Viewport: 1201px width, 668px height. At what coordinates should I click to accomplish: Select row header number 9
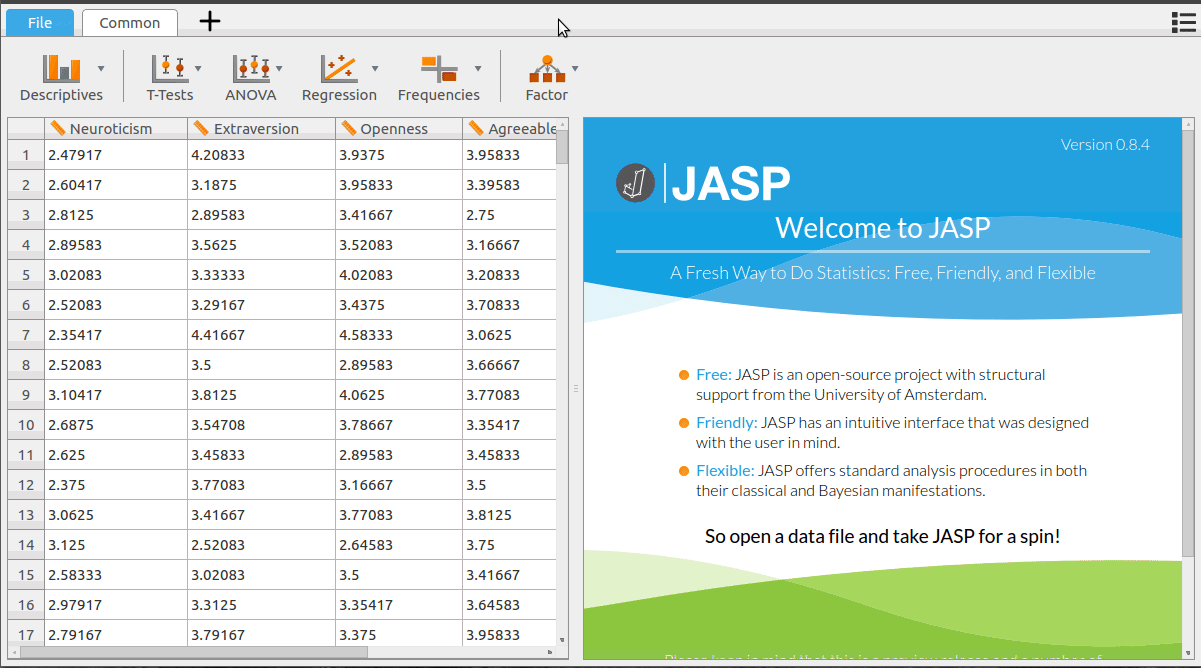(x=26, y=395)
